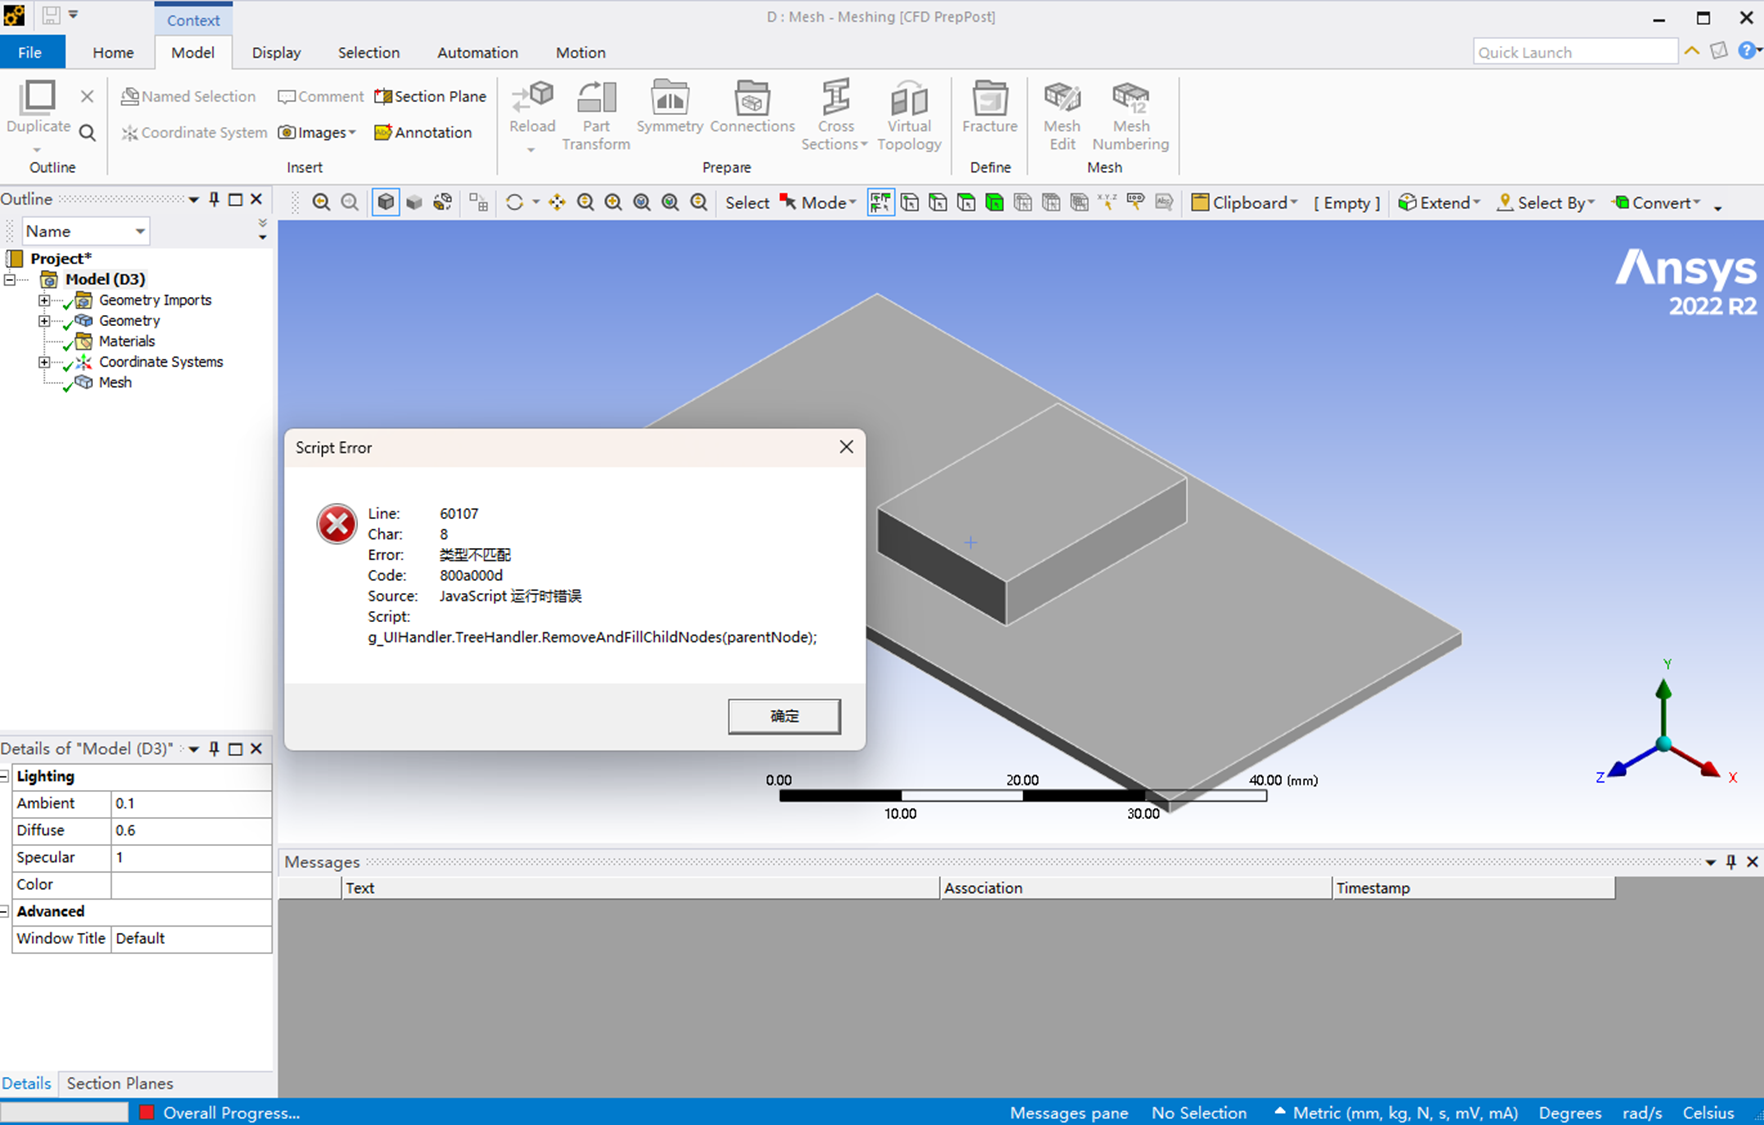Select the vertex selection filter
The image size is (1764, 1125).
click(909, 202)
